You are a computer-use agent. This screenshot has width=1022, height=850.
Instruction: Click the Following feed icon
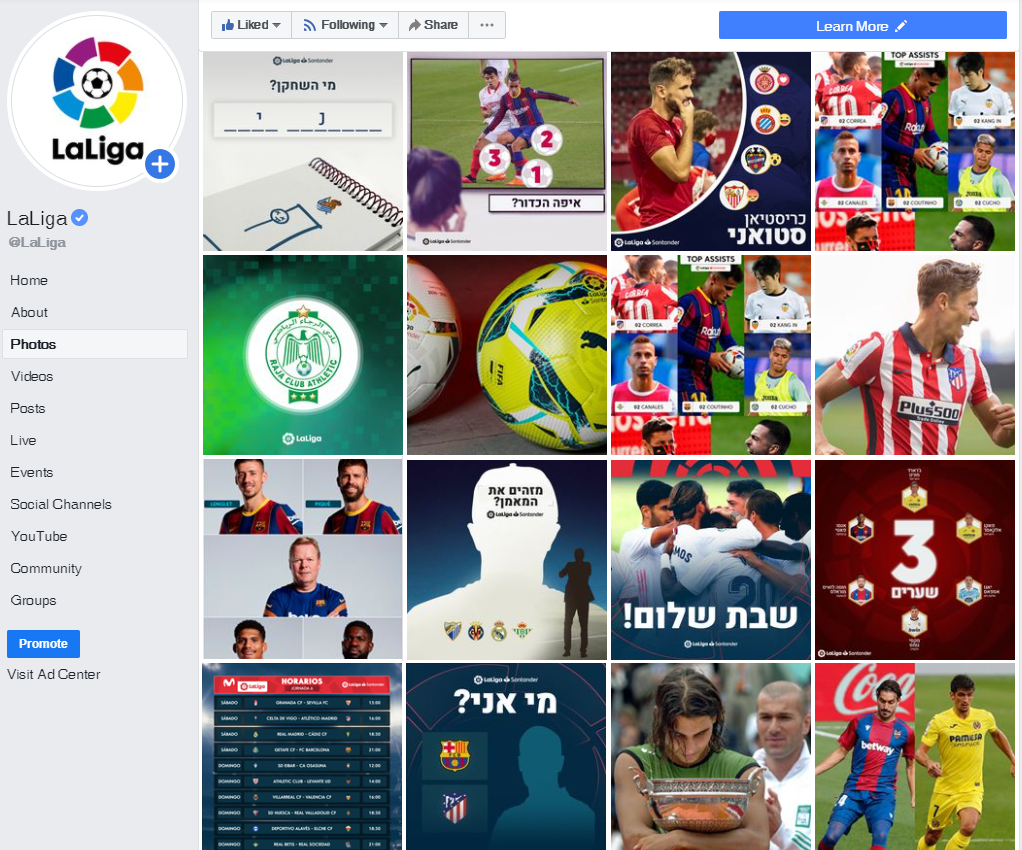pos(310,25)
